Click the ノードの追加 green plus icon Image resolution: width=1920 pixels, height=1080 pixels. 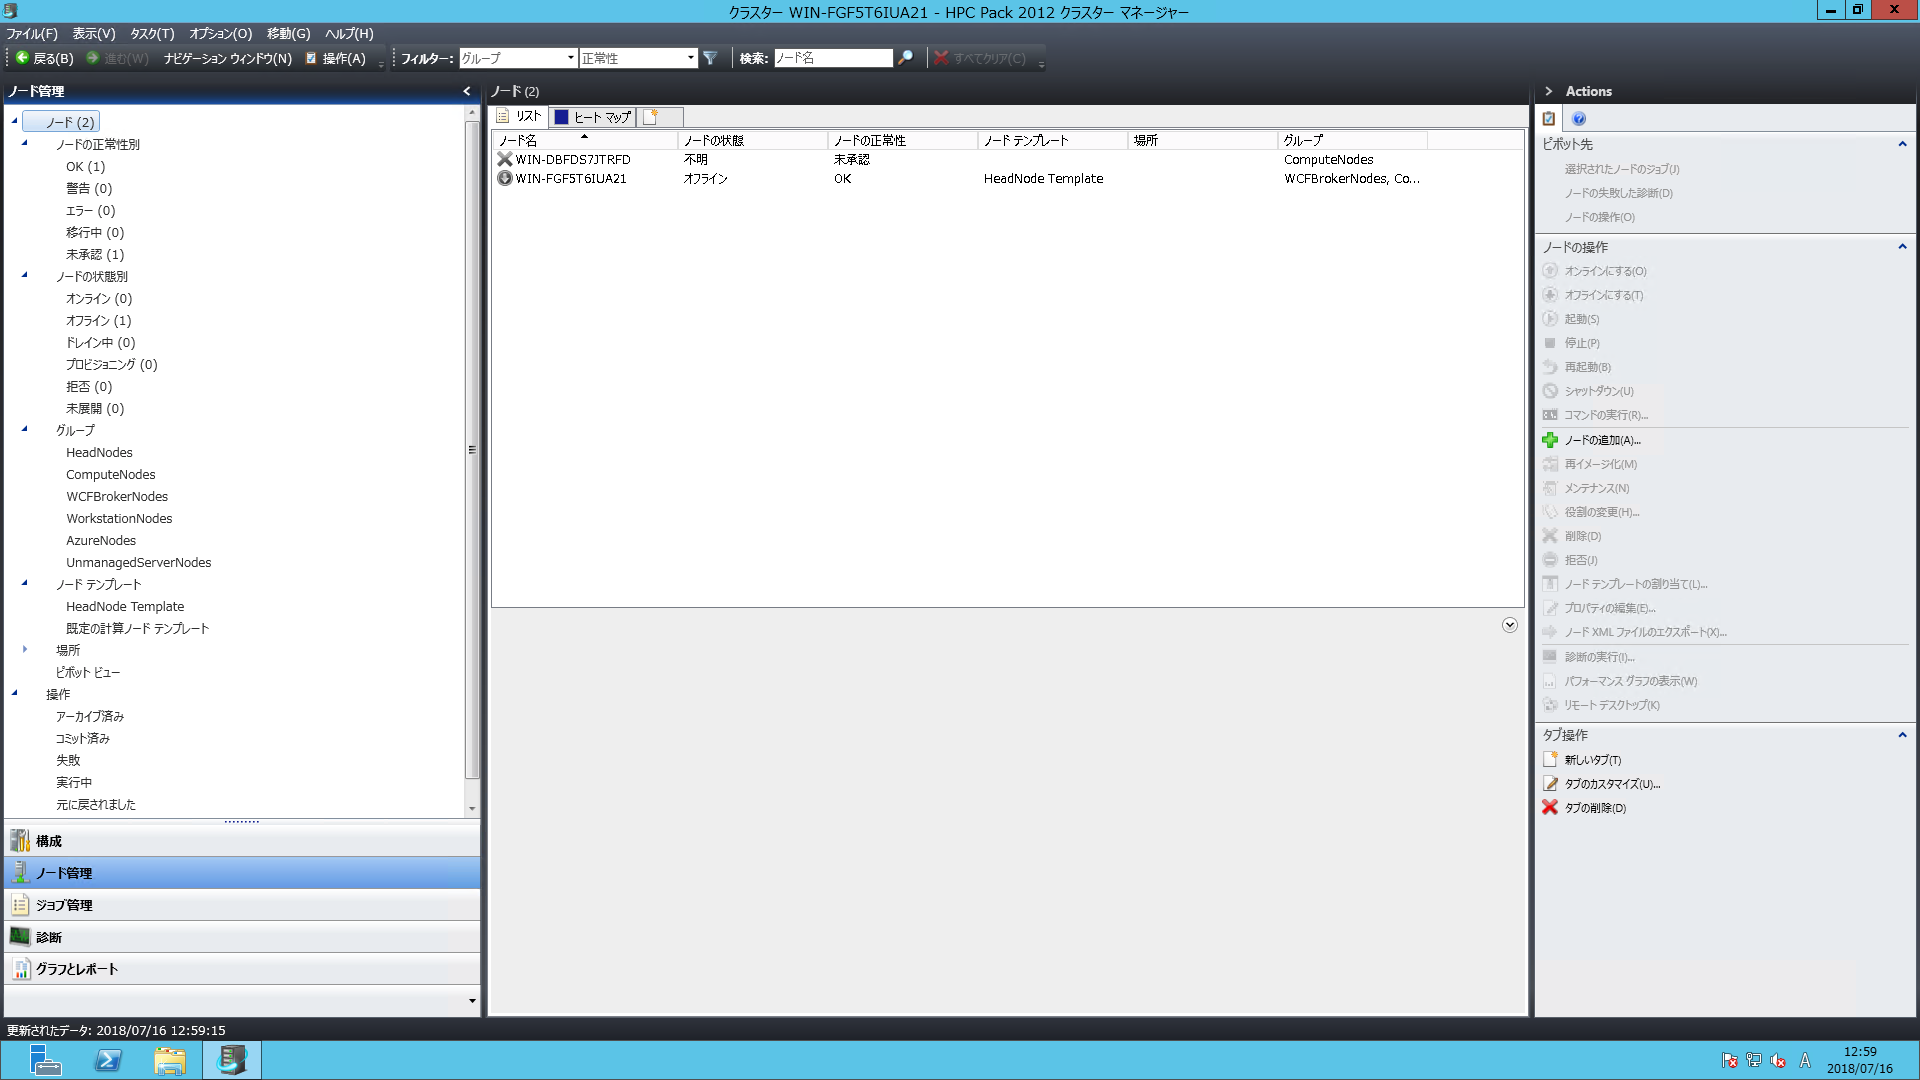[x=1551, y=440]
